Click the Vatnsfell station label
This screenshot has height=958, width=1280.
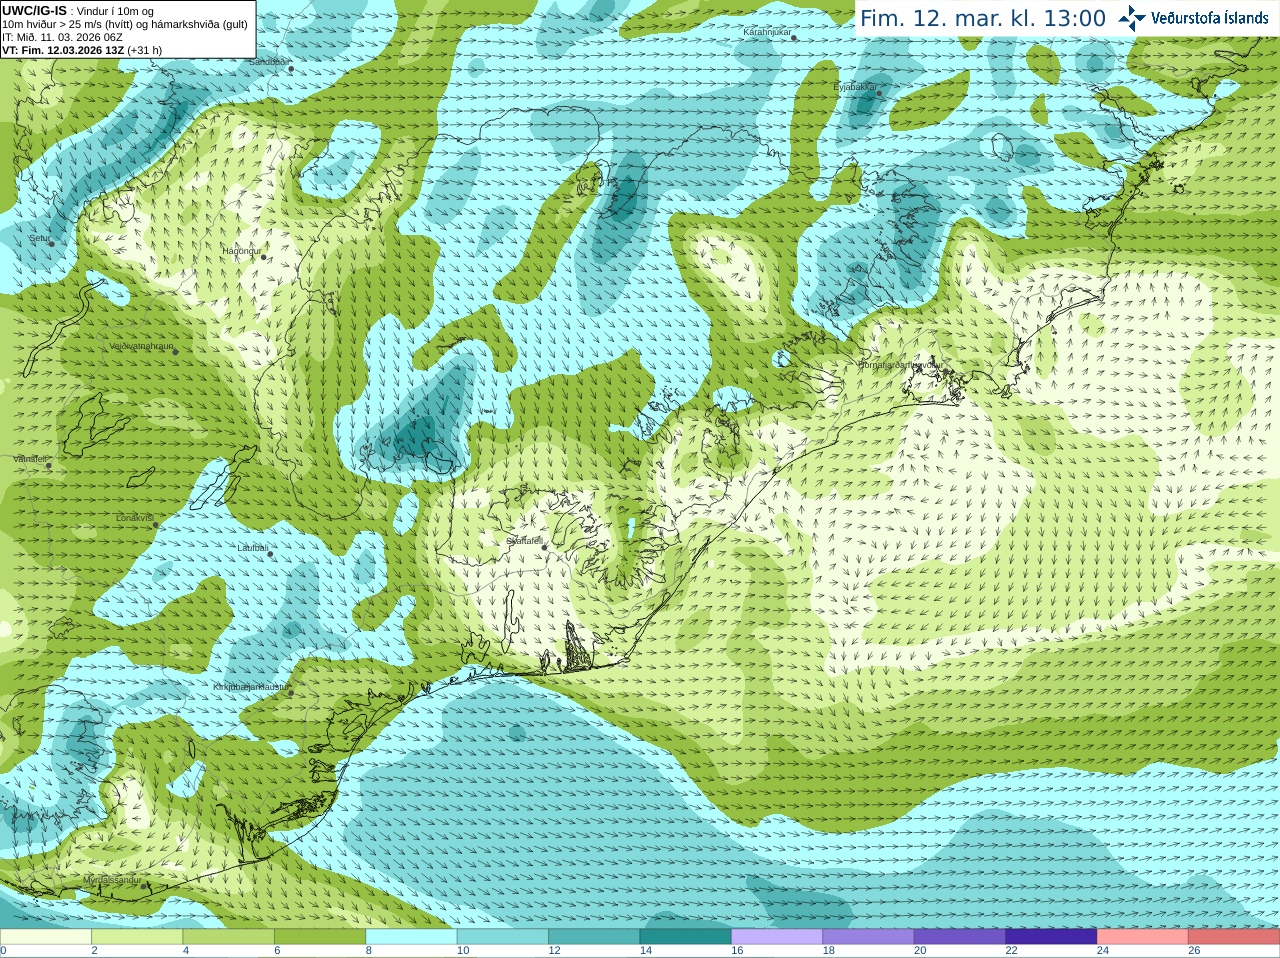coord(30,459)
